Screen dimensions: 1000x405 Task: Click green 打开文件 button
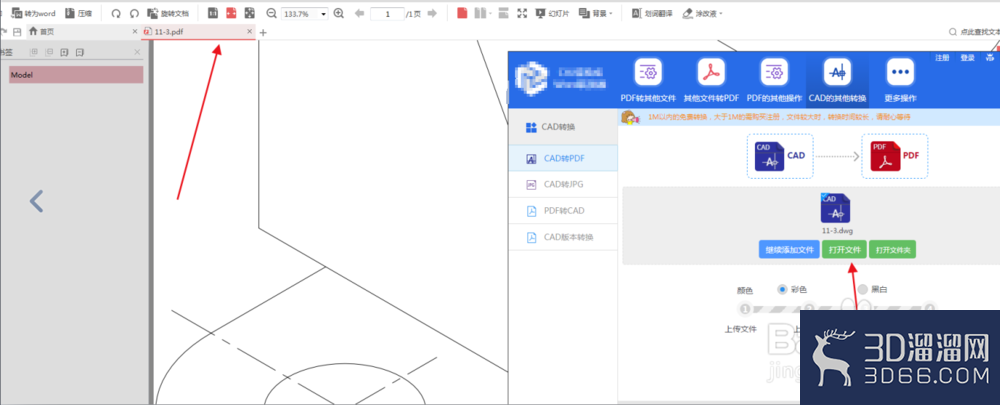(x=844, y=250)
